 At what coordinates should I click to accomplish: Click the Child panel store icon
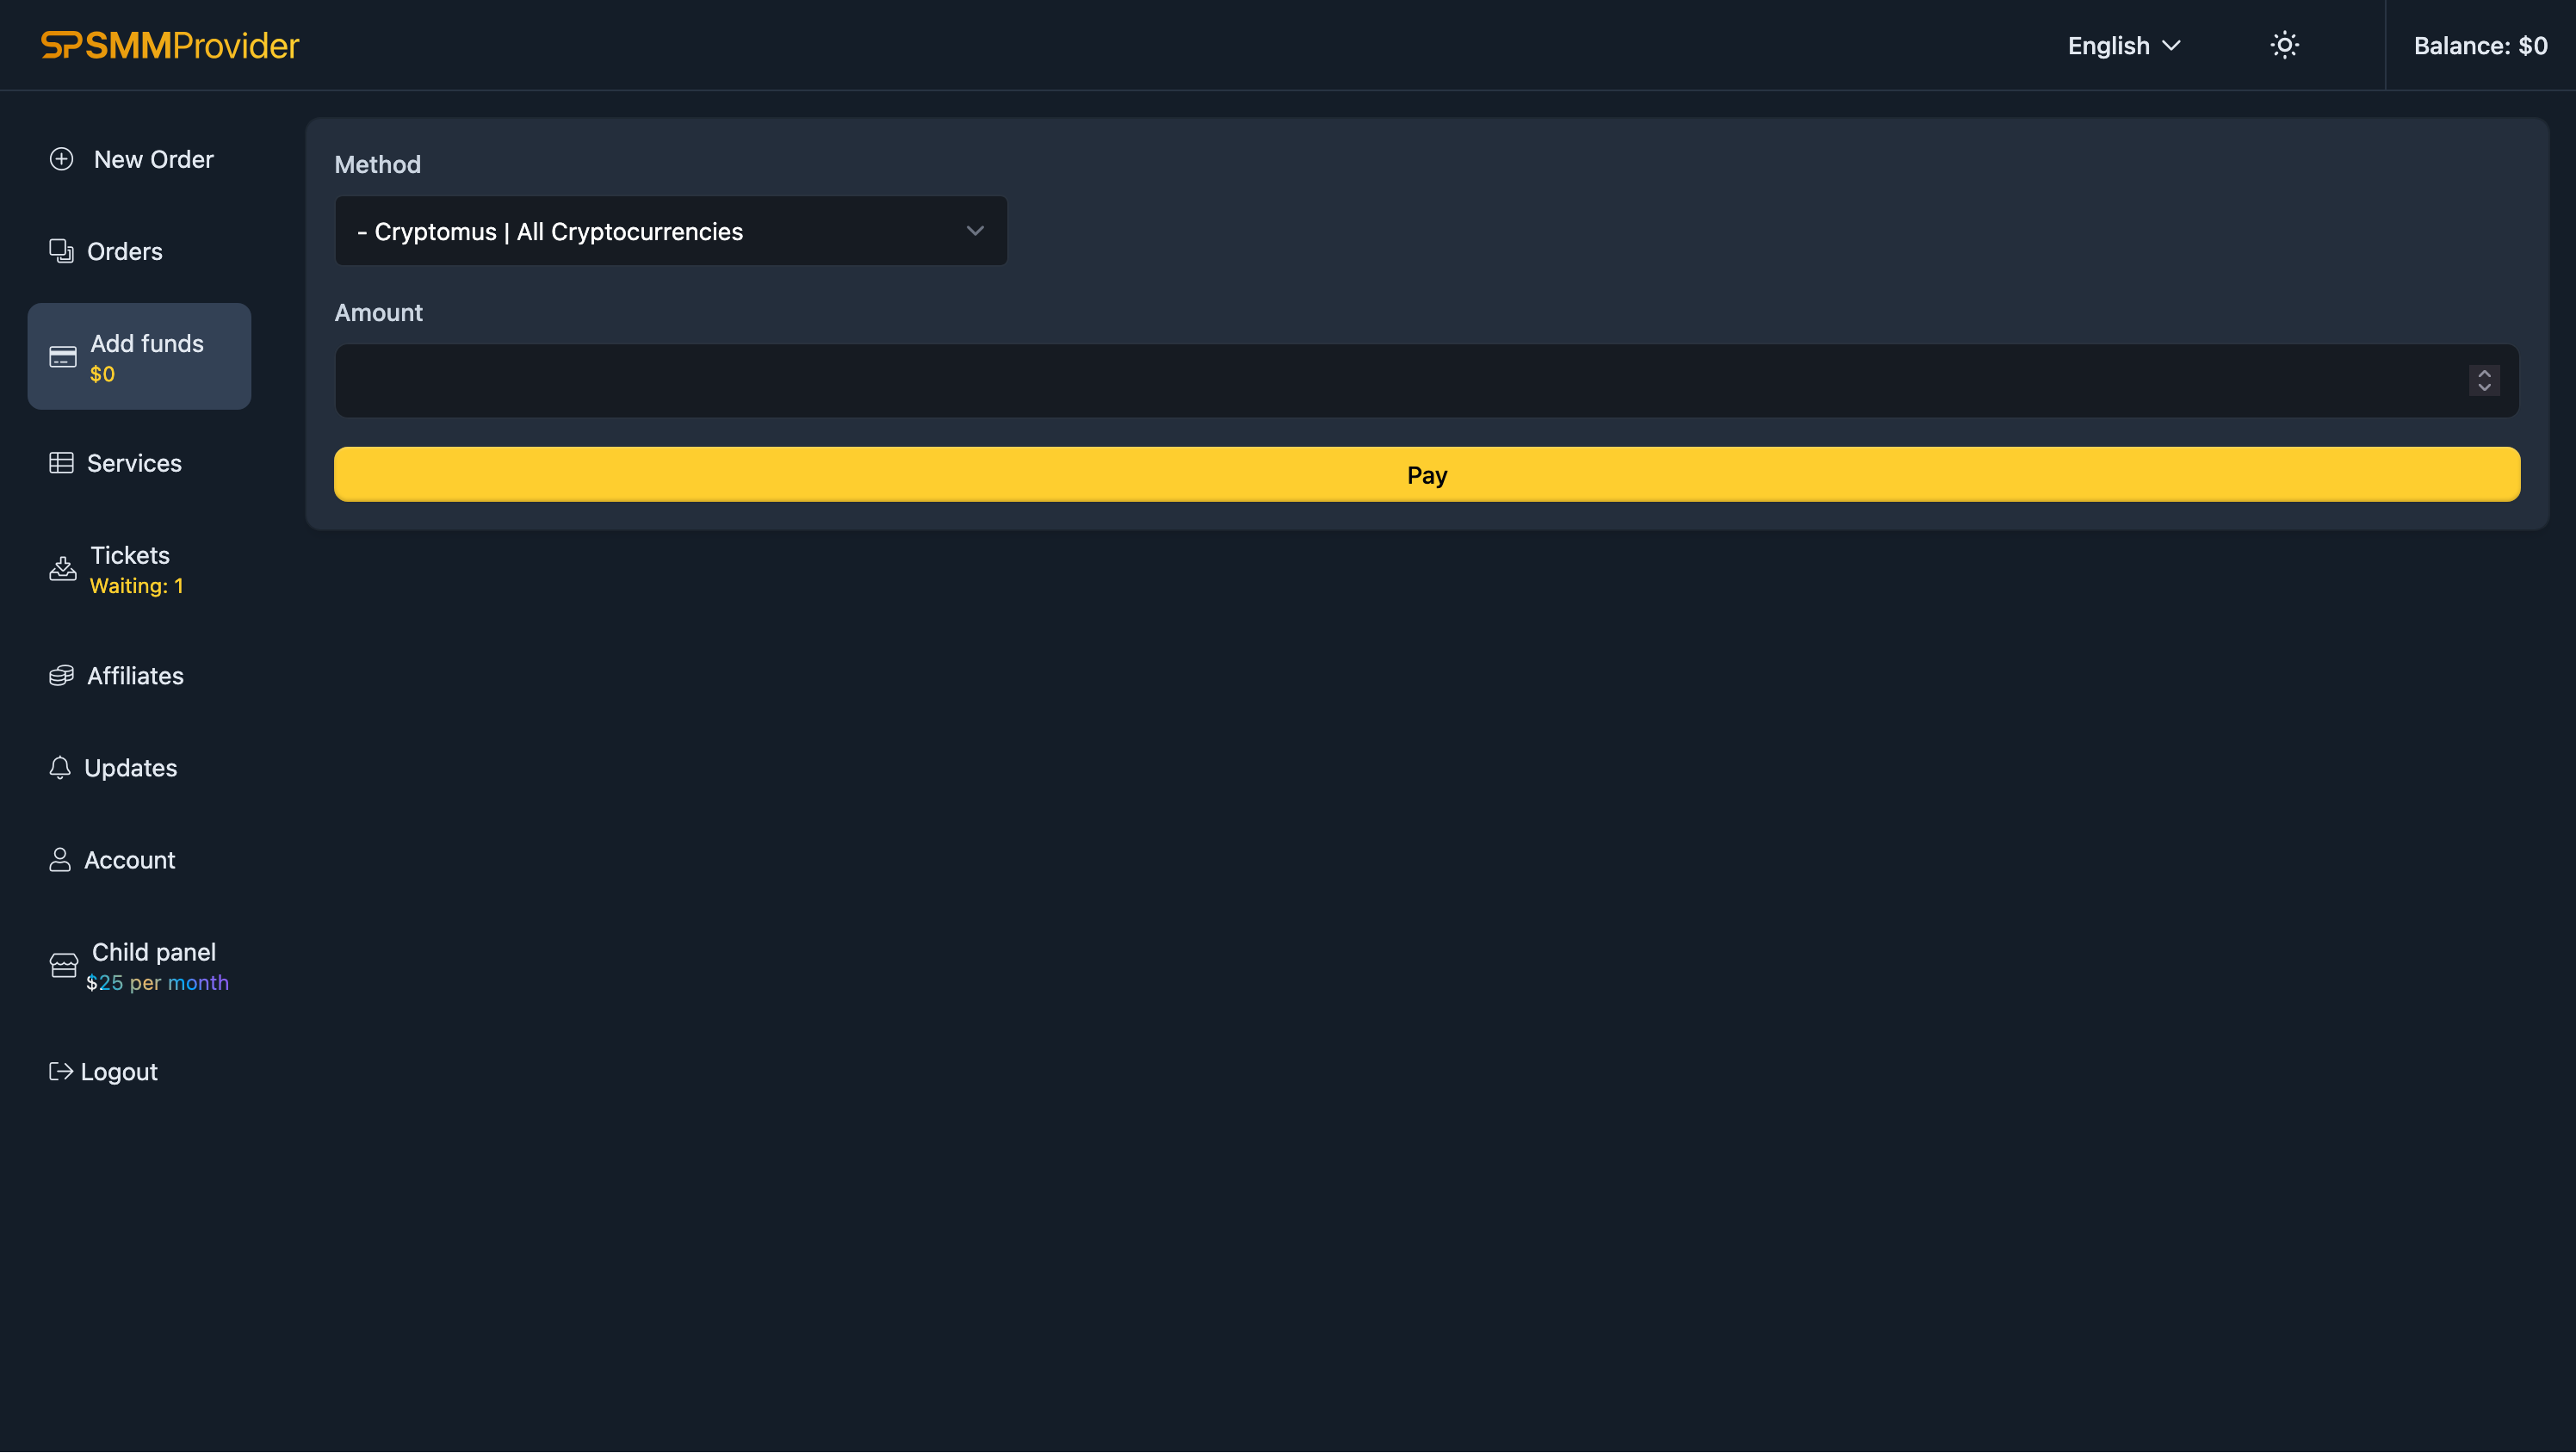coord(63,966)
